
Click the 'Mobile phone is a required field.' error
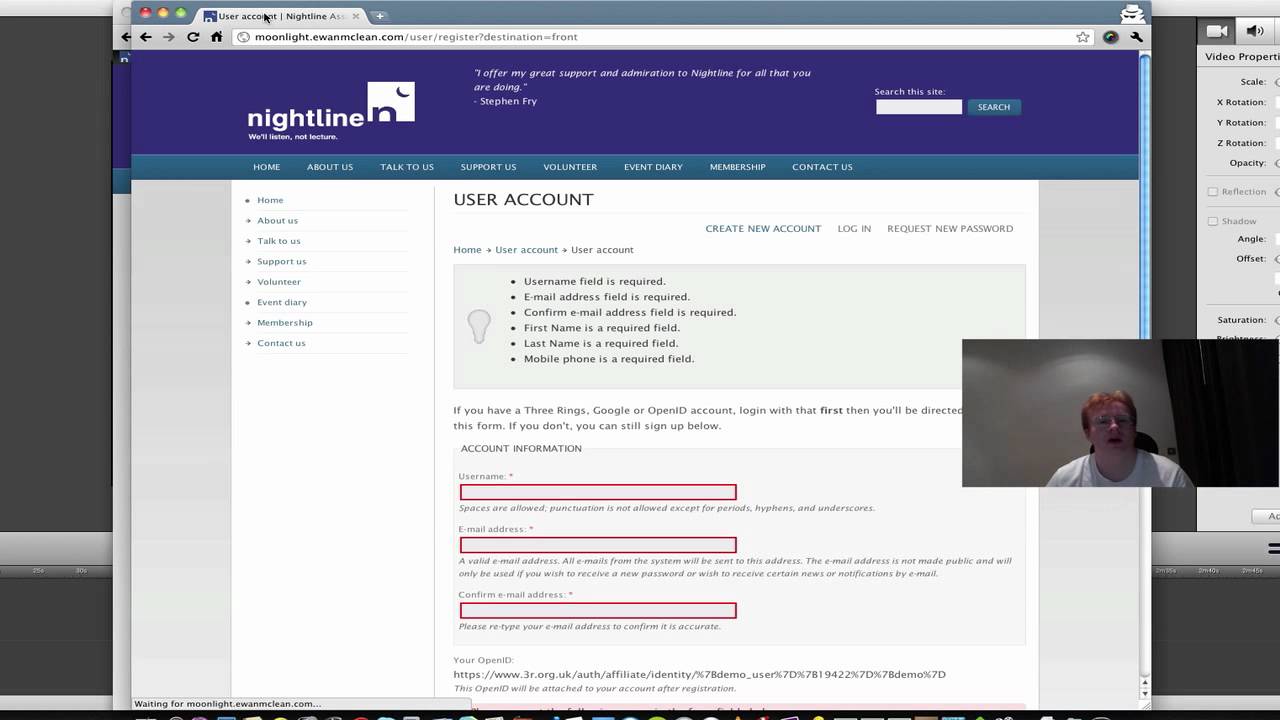(609, 359)
